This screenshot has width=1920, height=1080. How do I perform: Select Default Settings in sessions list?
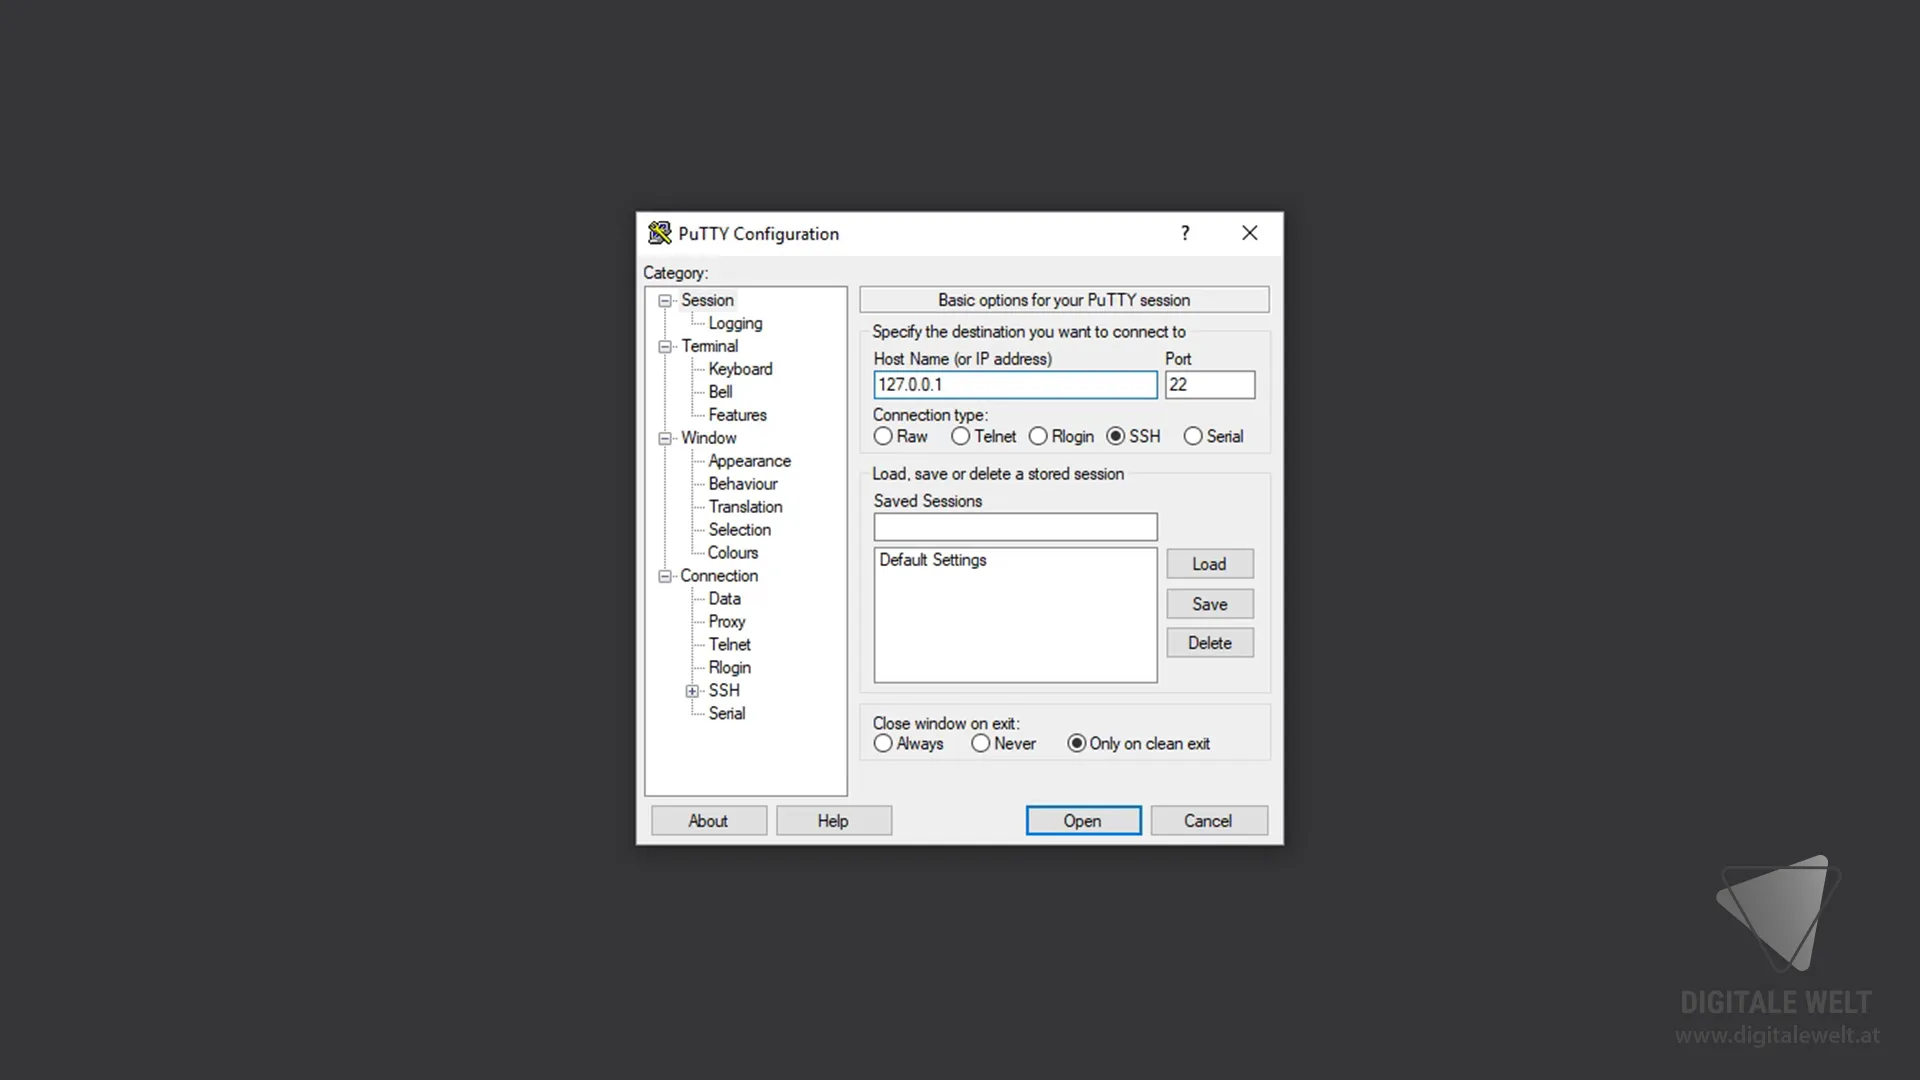click(x=933, y=560)
